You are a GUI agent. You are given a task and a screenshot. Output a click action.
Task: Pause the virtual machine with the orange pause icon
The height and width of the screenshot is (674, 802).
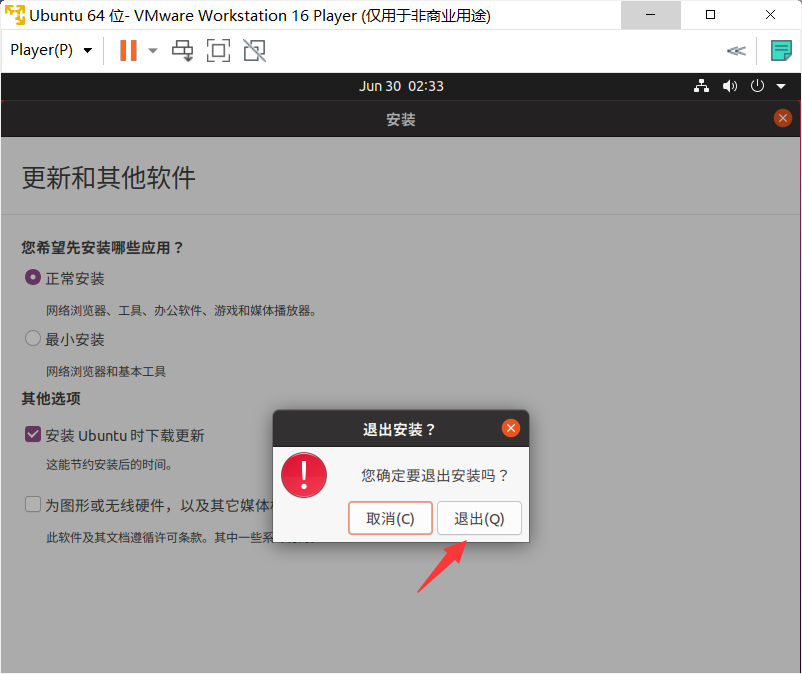click(128, 50)
